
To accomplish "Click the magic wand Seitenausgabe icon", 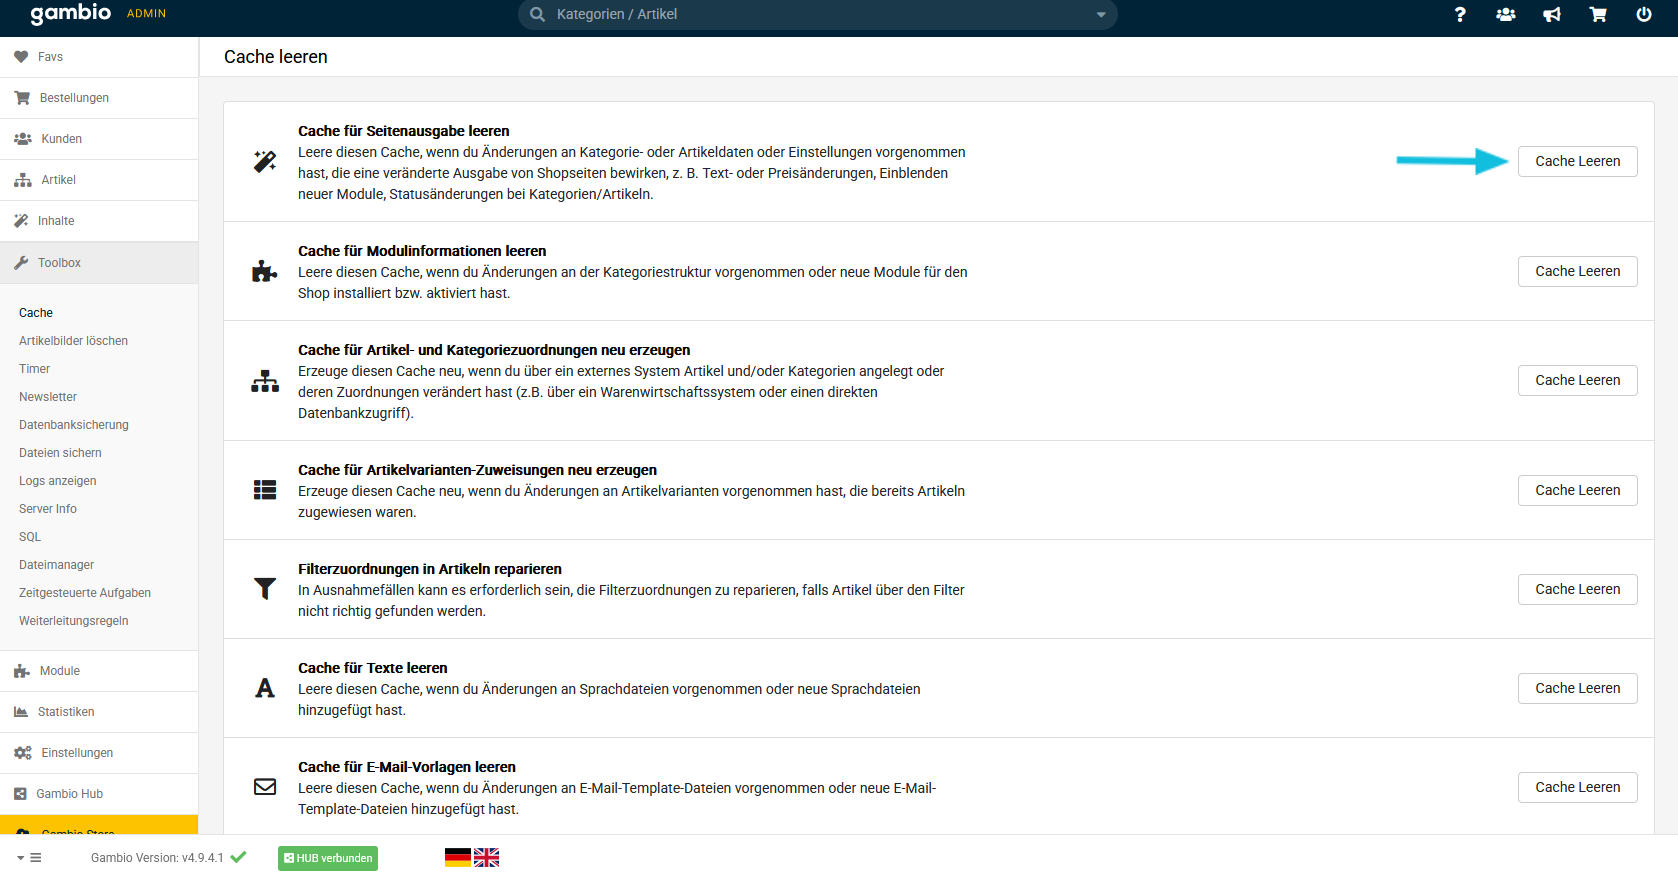I will click(x=265, y=161).
